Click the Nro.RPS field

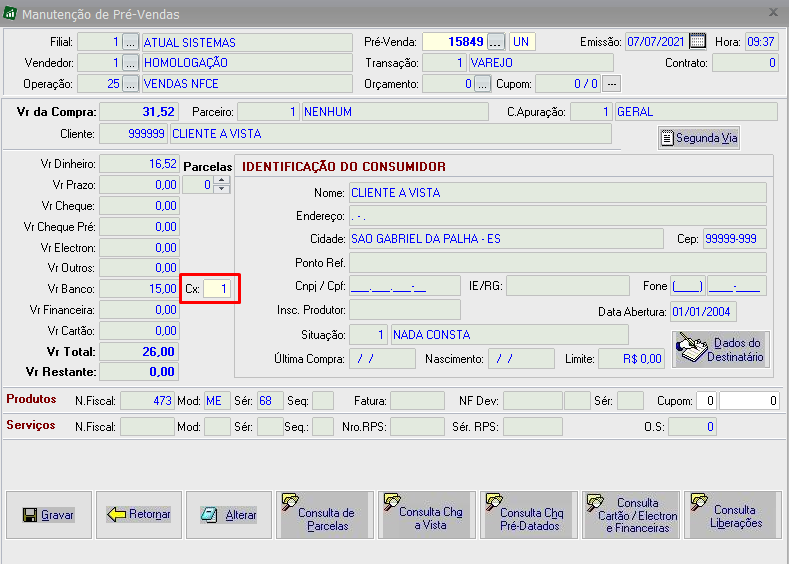[417, 427]
